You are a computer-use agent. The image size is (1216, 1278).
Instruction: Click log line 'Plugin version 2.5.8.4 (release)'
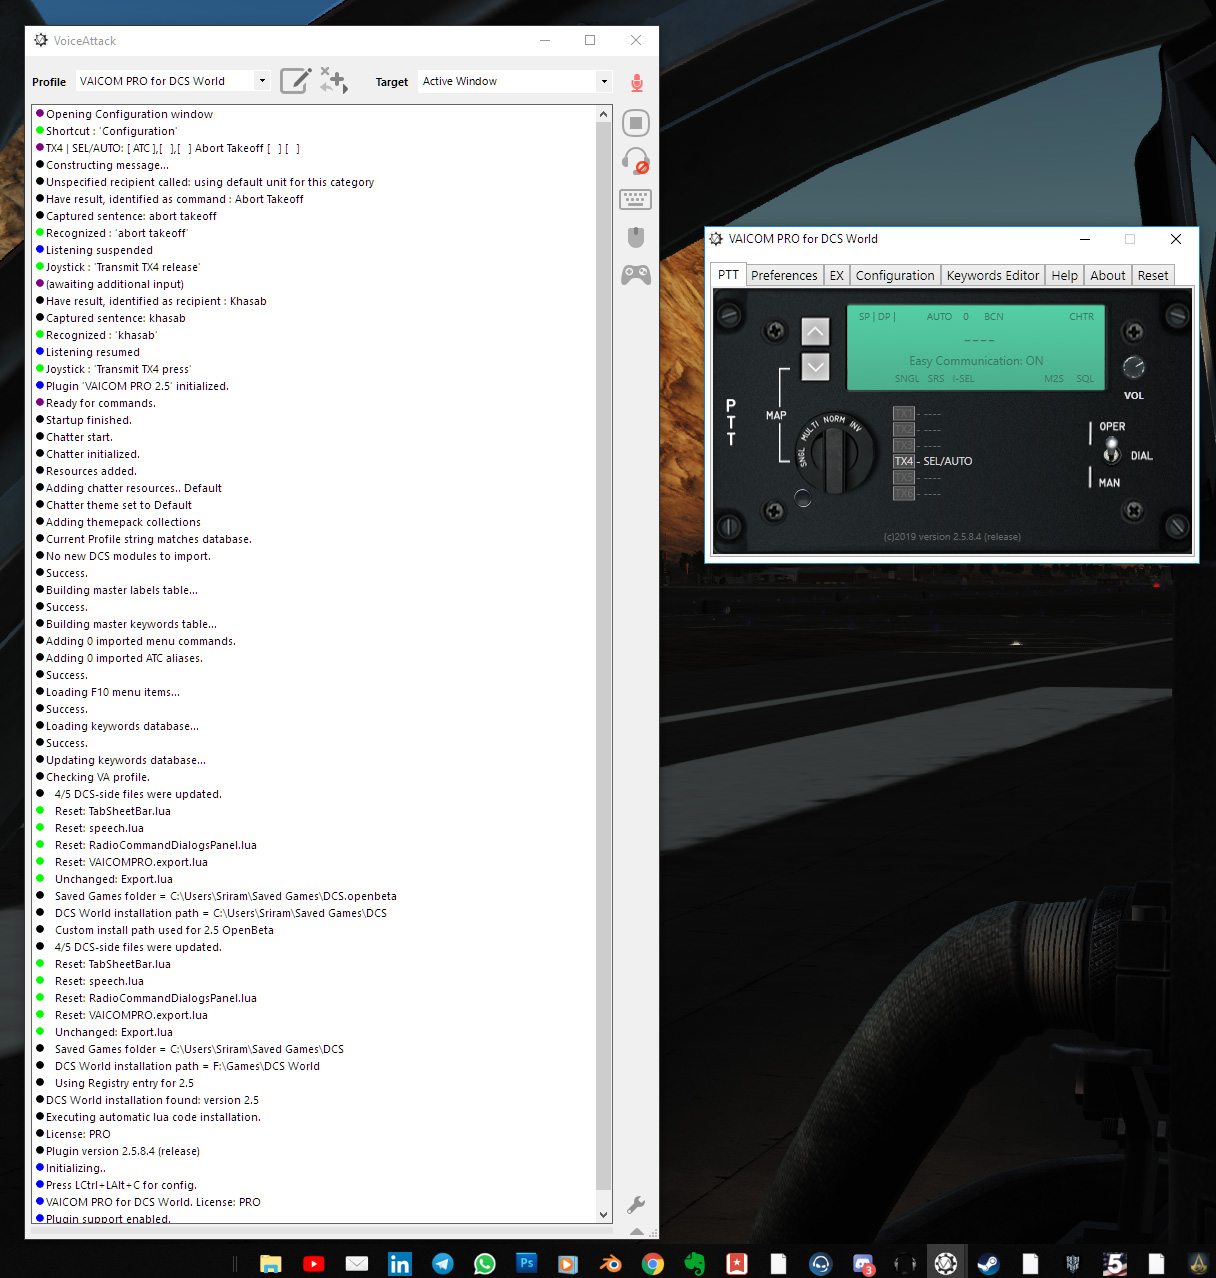click(x=123, y=1151)
